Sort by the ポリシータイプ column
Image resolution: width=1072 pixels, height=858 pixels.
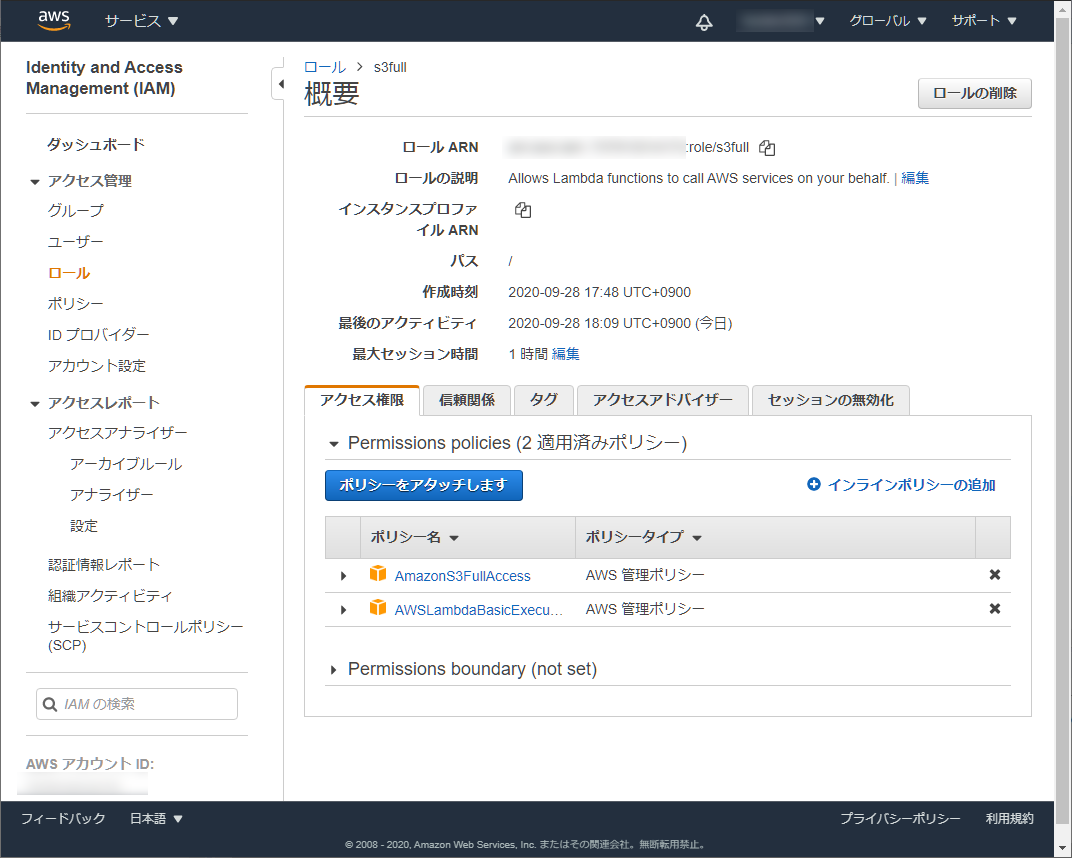[643, 537]
